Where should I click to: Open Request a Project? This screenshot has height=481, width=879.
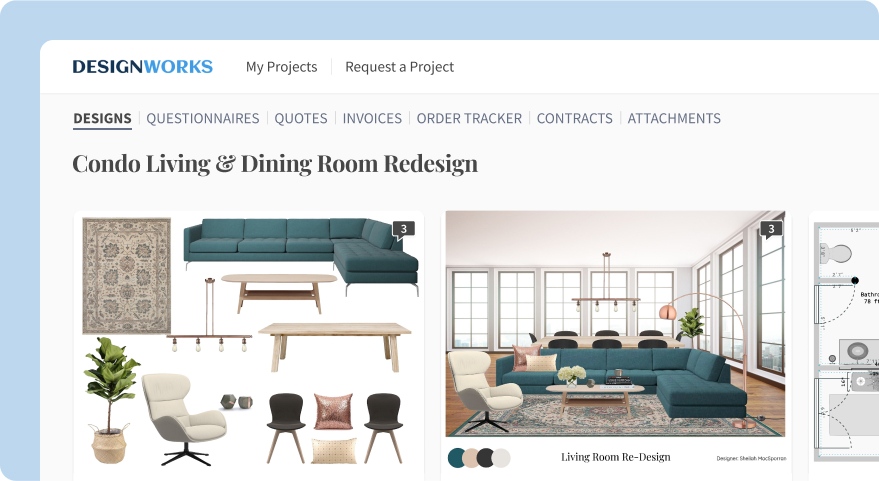[x=400, y=67]
